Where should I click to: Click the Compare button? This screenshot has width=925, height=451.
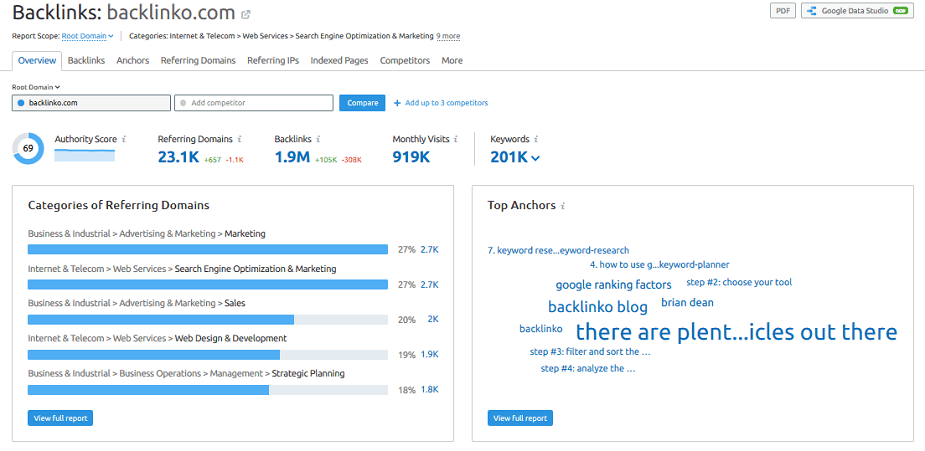362,103
